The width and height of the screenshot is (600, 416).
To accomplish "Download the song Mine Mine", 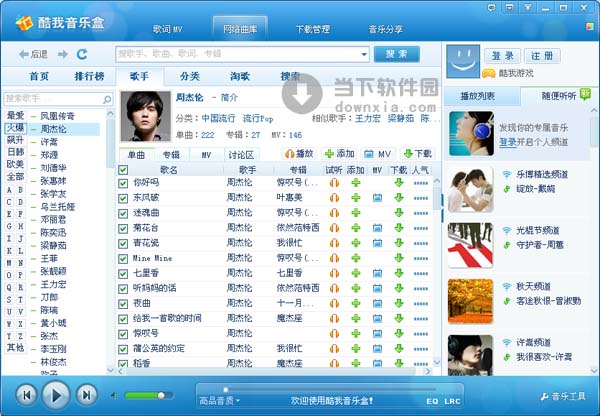I will [x=399, y=258].
